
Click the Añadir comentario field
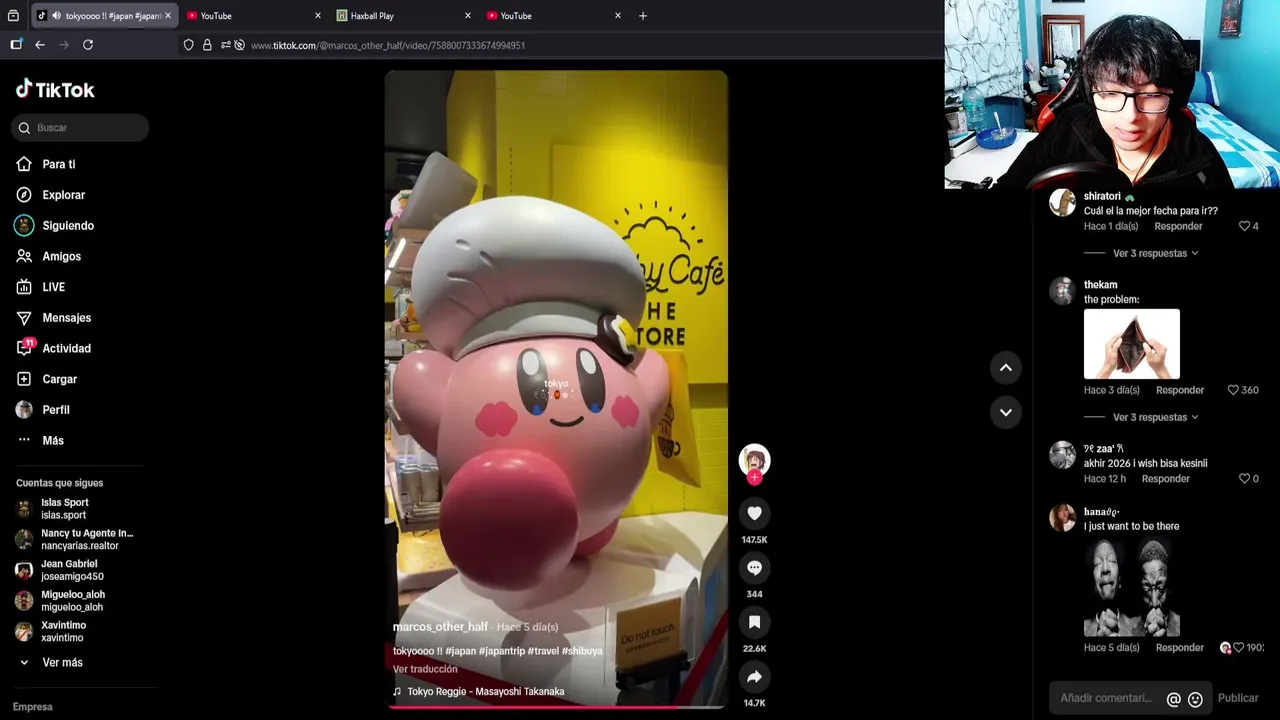pos(1107,698)
